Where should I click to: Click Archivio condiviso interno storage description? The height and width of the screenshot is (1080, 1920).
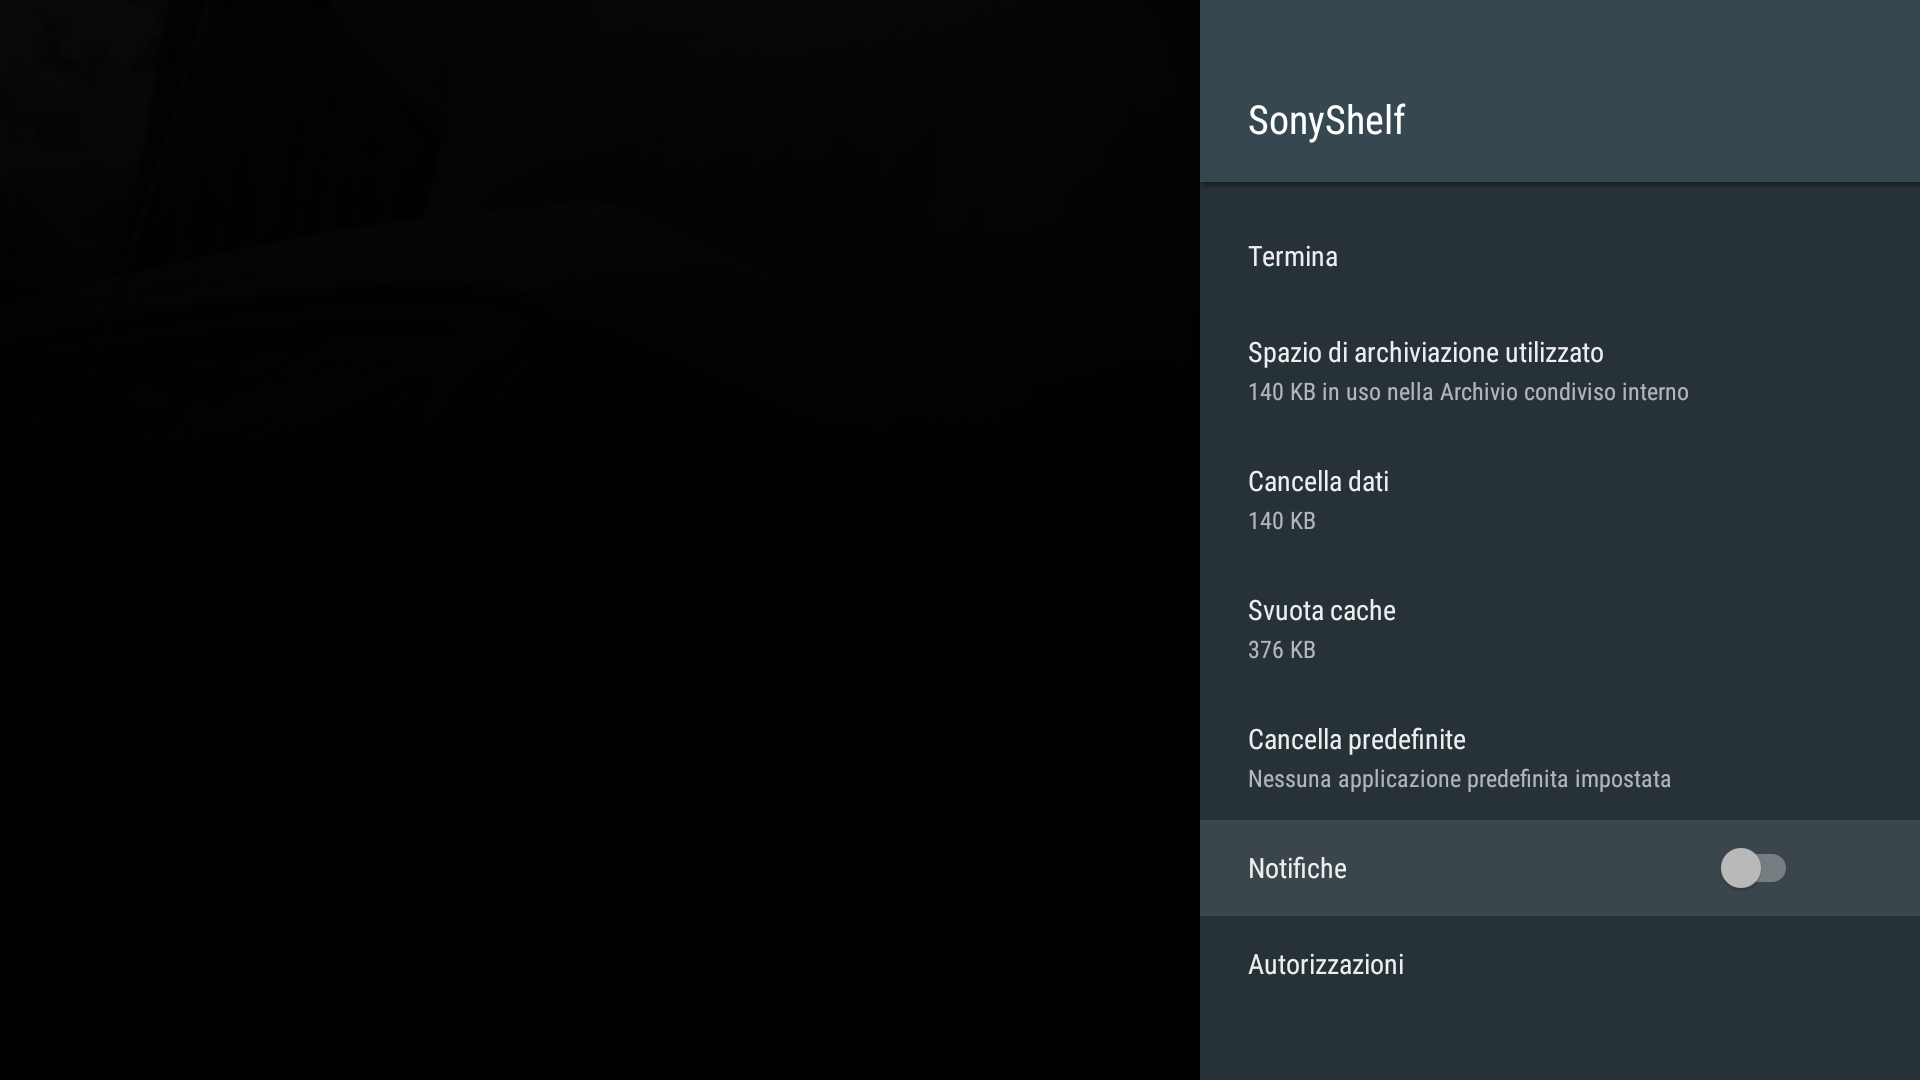tap(1467, 391)
